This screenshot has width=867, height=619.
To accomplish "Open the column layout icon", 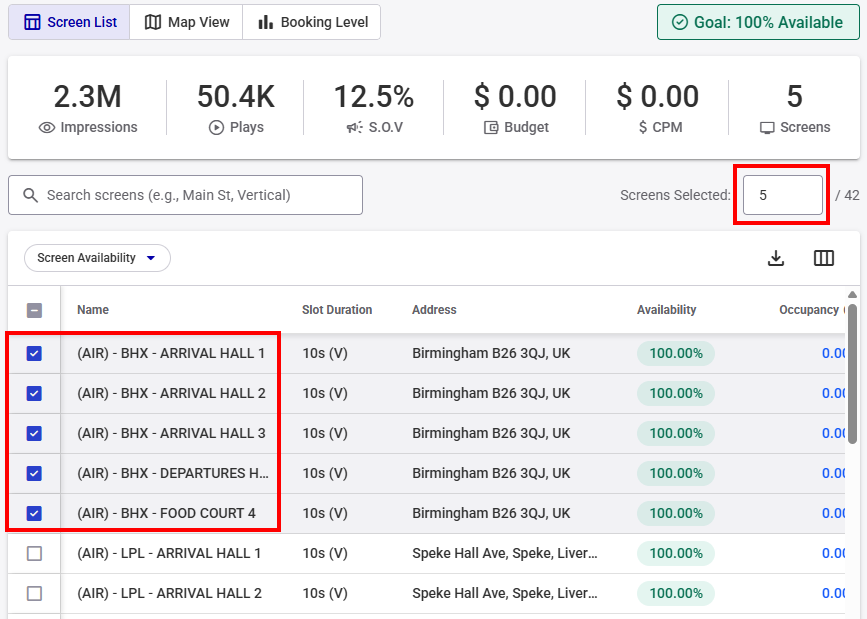I will [824, 258].
